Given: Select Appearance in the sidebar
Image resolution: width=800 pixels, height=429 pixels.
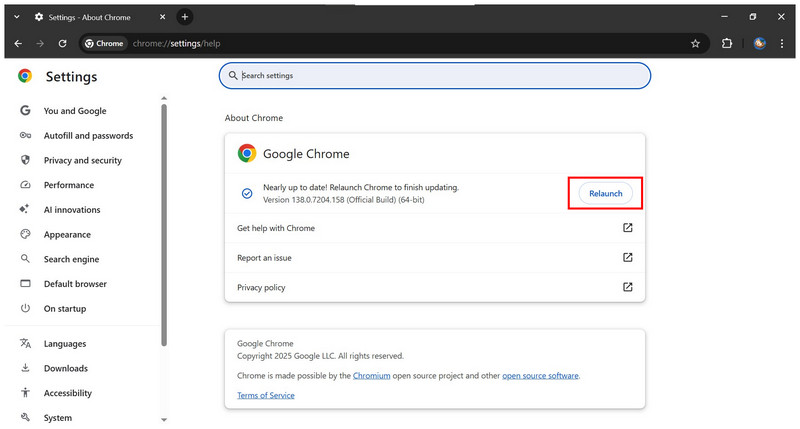Looking at the screenshot, I should 67,234.
